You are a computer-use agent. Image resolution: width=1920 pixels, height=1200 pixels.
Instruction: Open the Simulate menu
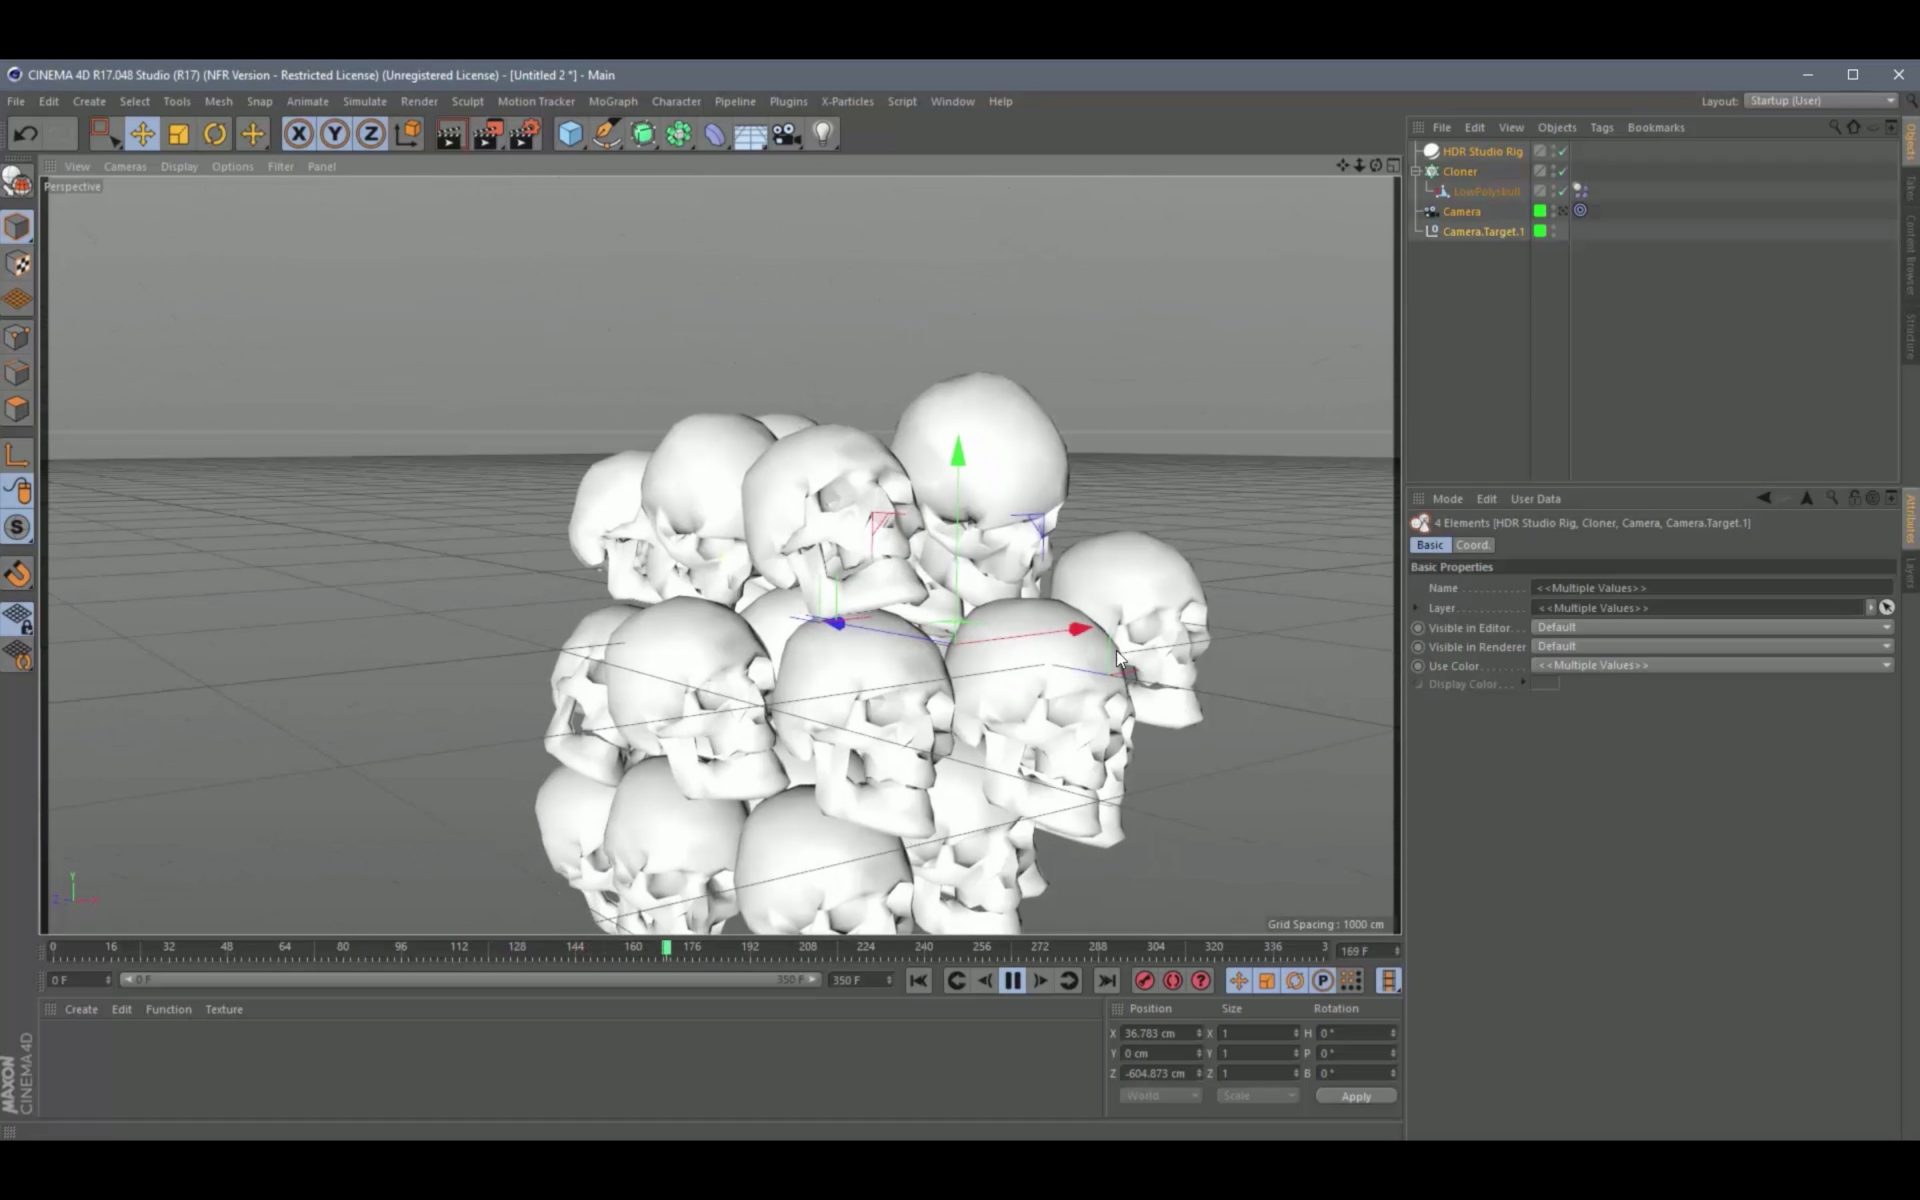click(x=364, y=101)
